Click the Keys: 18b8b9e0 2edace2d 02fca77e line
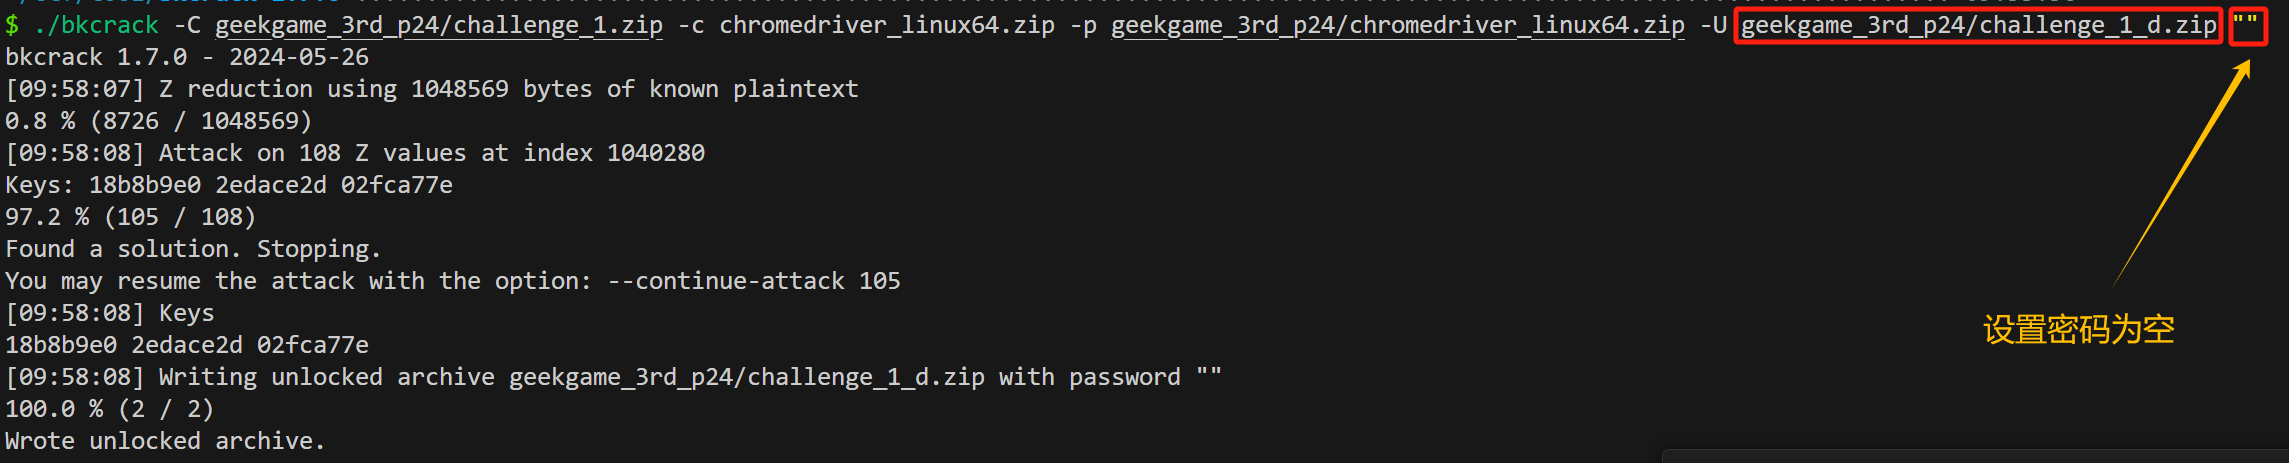Screen dimensions: 2289x463 229,185
